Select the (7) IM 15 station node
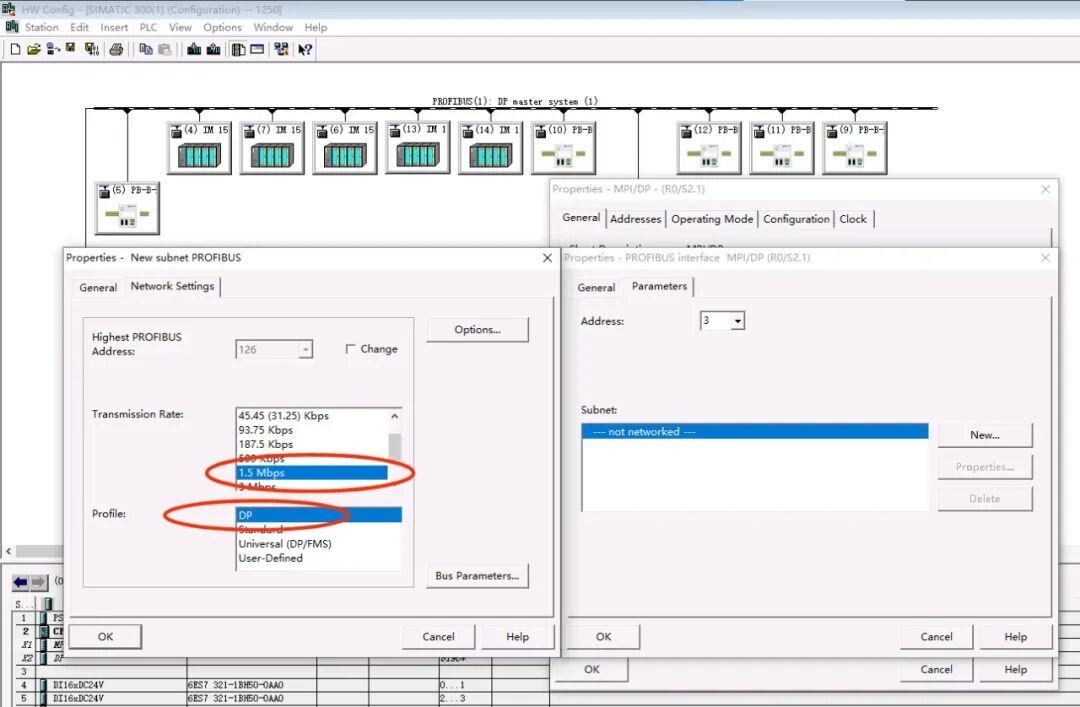The height and width of the screenshot is (707, 1080). point(272,147)
